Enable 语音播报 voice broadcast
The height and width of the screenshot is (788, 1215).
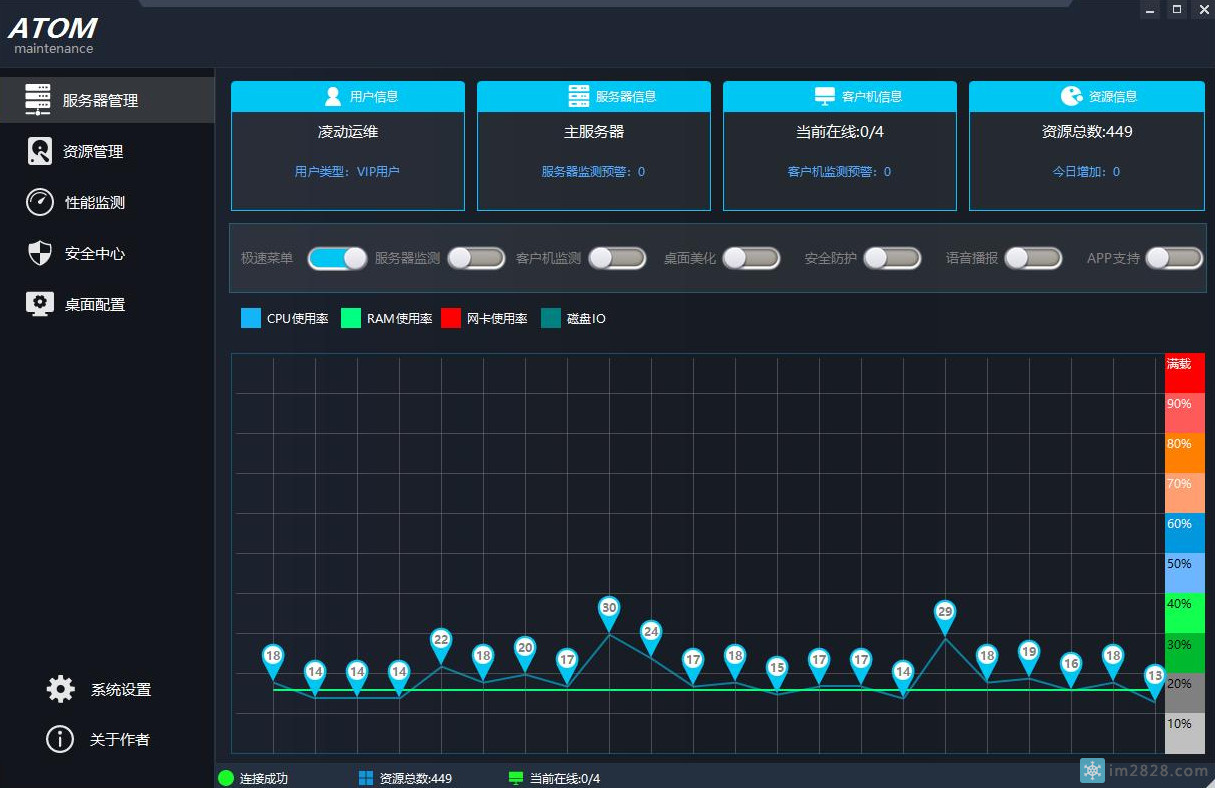[1033, 258]
